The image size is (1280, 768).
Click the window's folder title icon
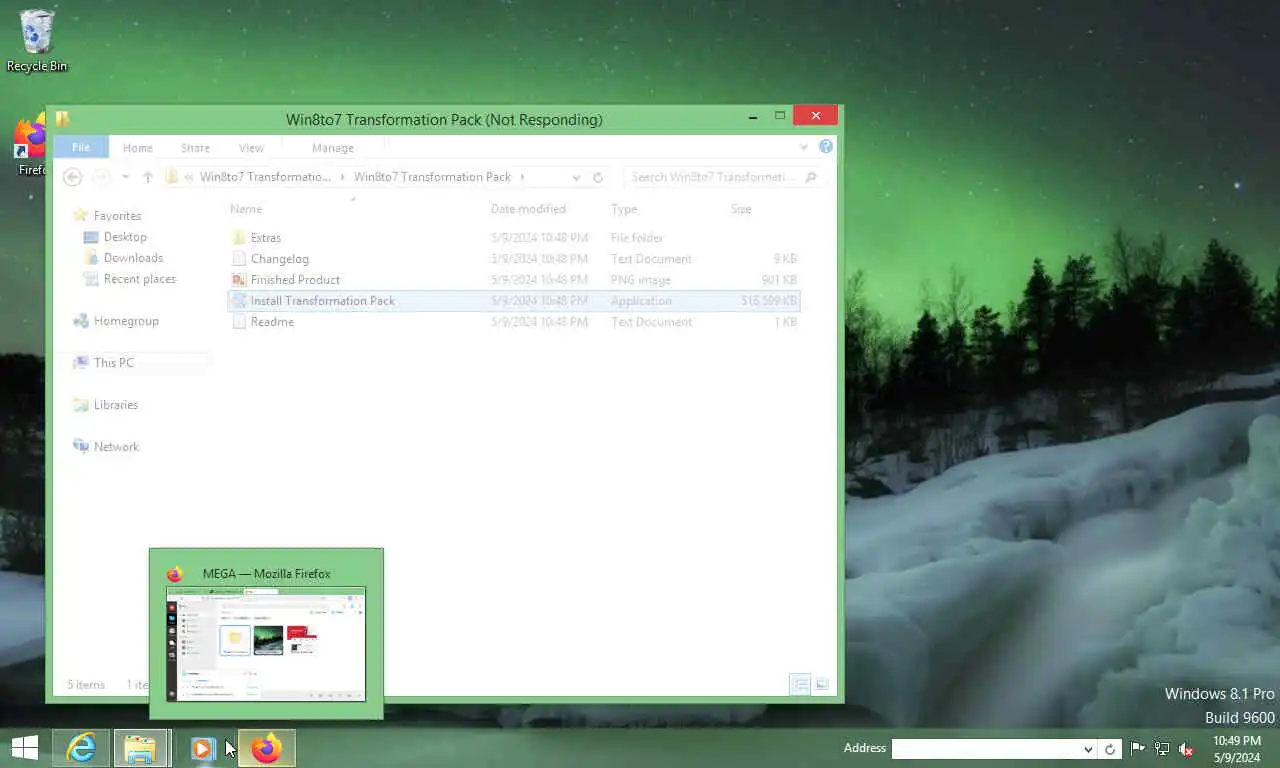pos(62,118)
